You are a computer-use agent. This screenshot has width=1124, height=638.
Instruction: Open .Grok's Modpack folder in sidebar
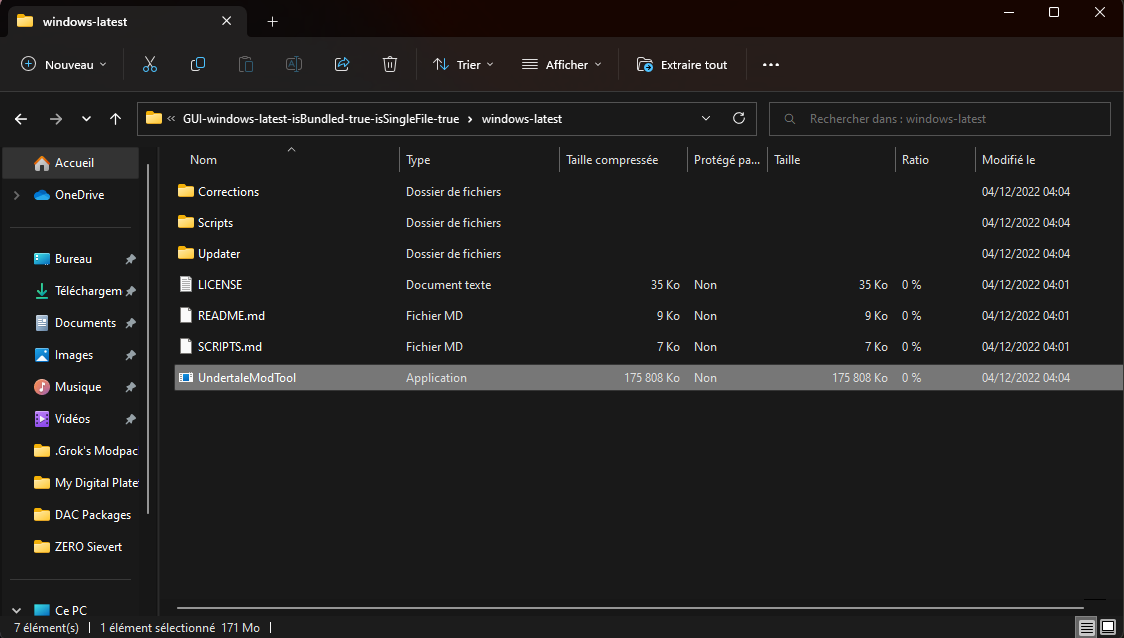pyautogui.click(x=86, y=451)
